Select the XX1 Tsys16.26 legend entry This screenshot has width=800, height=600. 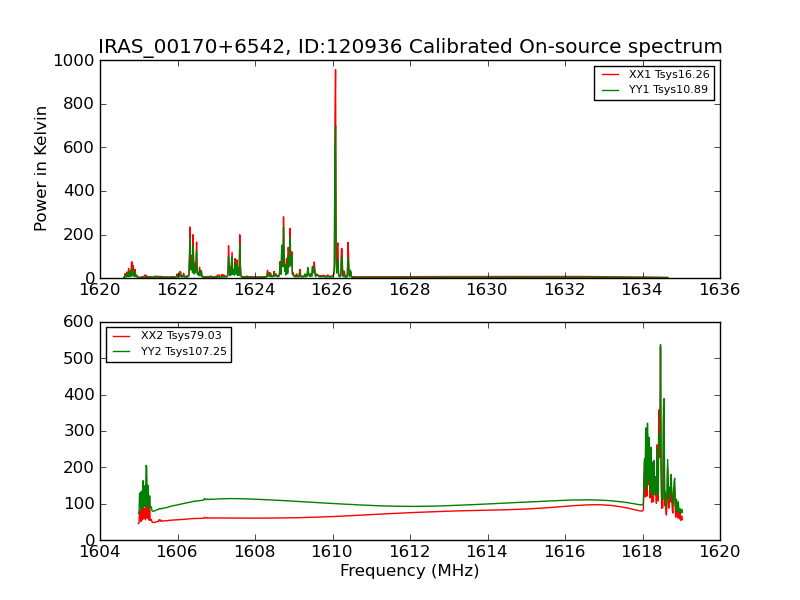(655, 74)
